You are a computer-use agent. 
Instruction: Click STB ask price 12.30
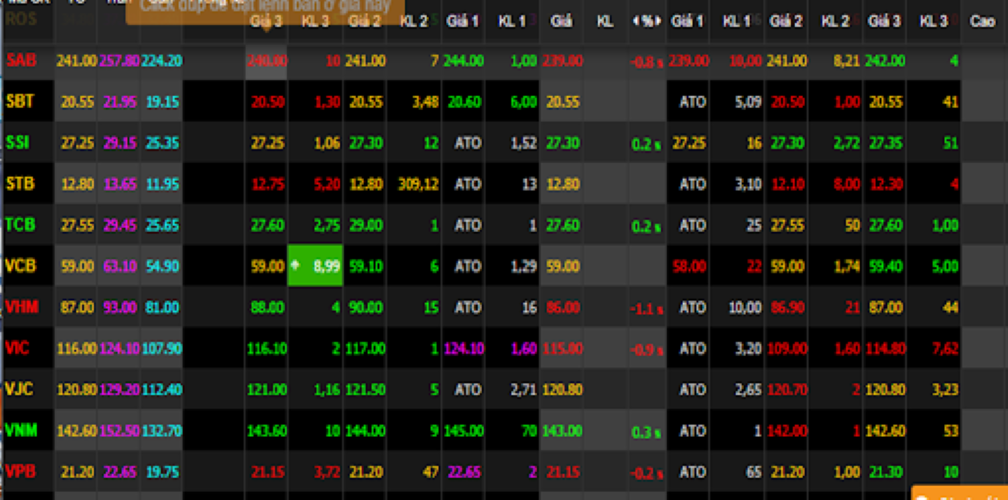[887, 184]
